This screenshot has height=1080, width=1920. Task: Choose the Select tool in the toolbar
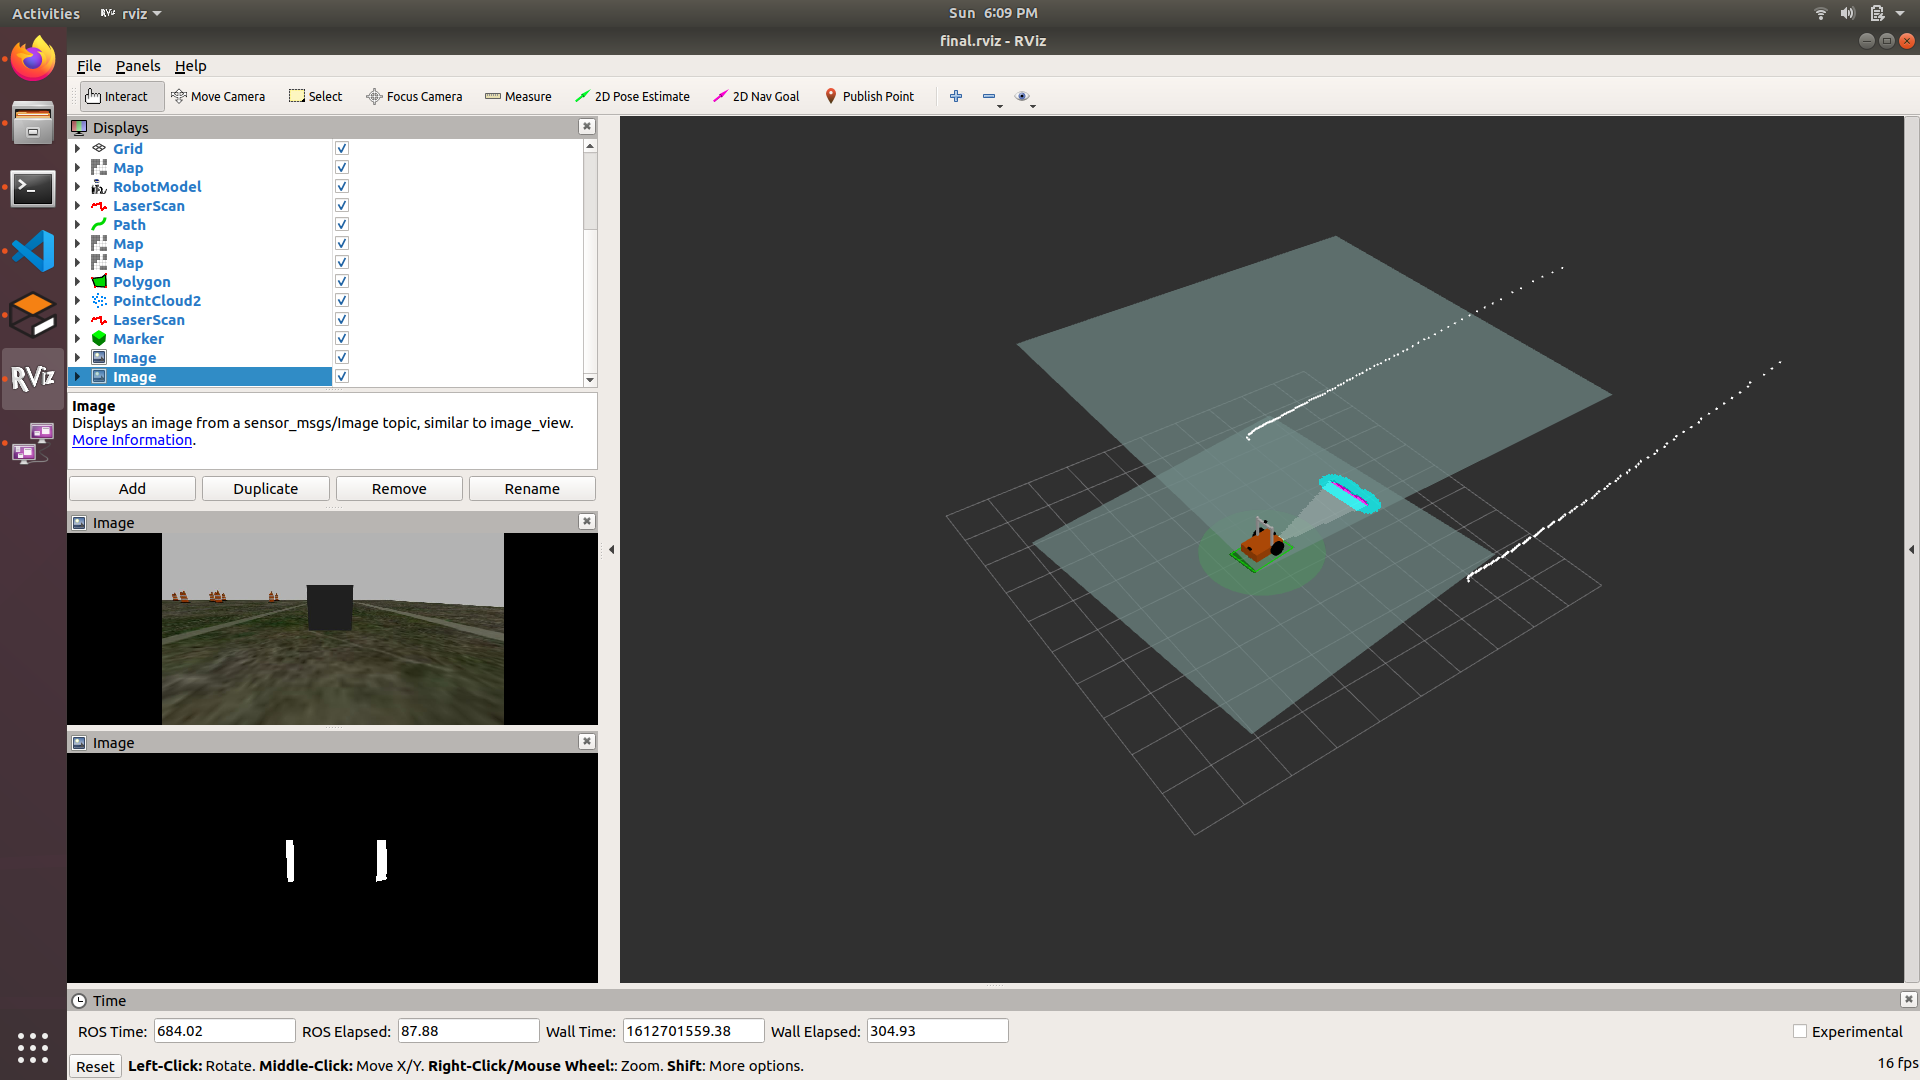pyautogui.click(x=315, y=96)
